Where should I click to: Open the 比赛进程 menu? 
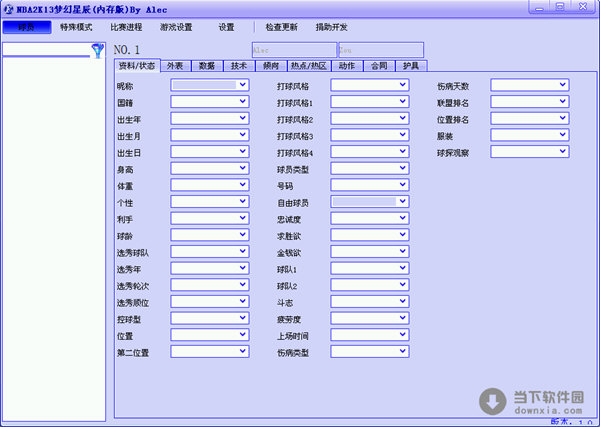[x=126, y=27]
